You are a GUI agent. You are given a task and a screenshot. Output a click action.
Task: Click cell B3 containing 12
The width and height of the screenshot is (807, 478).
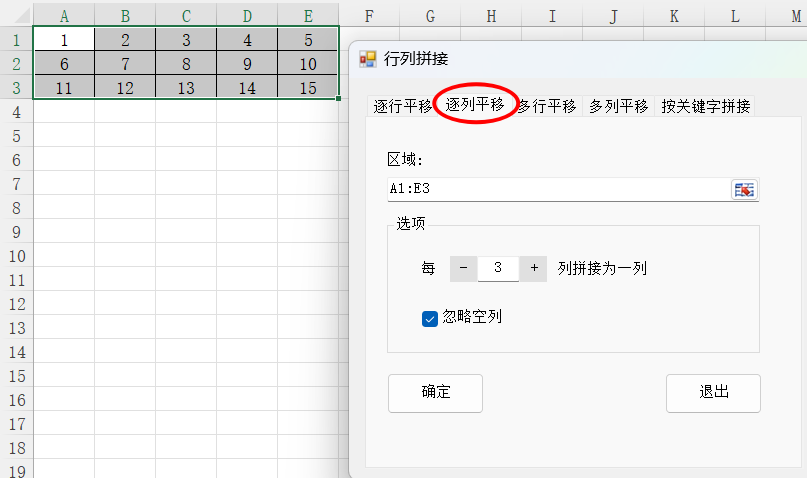coord(125,87)
